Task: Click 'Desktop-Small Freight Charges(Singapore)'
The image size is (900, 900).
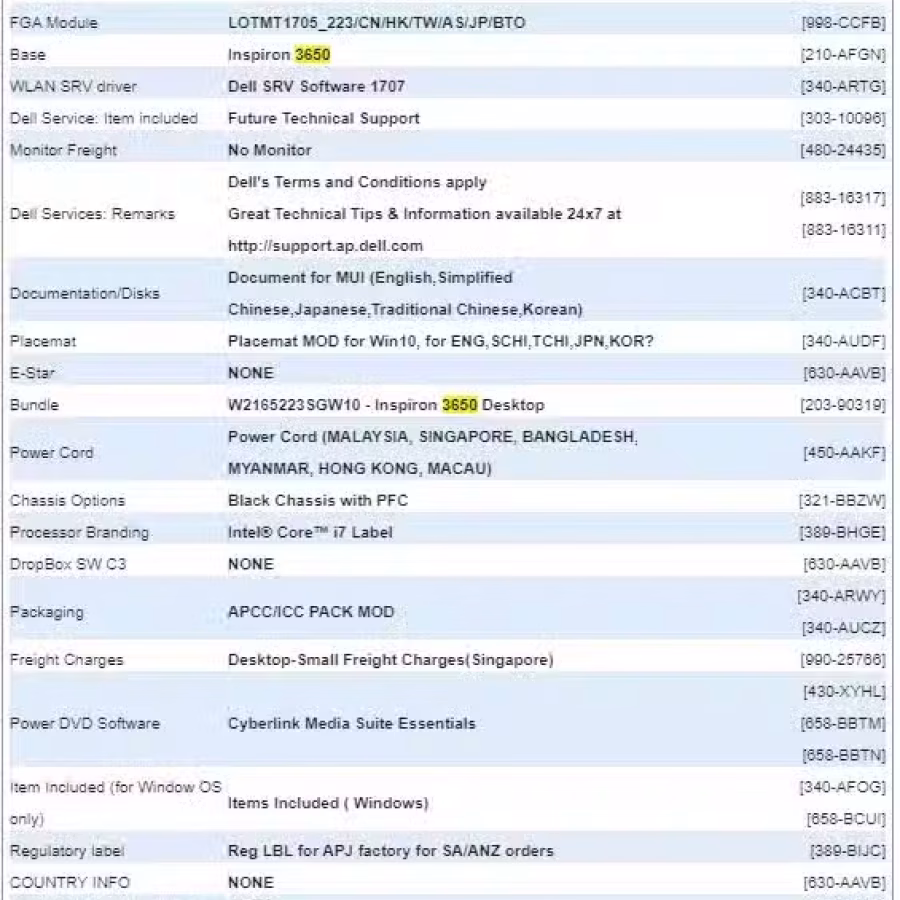Action: 391,660
